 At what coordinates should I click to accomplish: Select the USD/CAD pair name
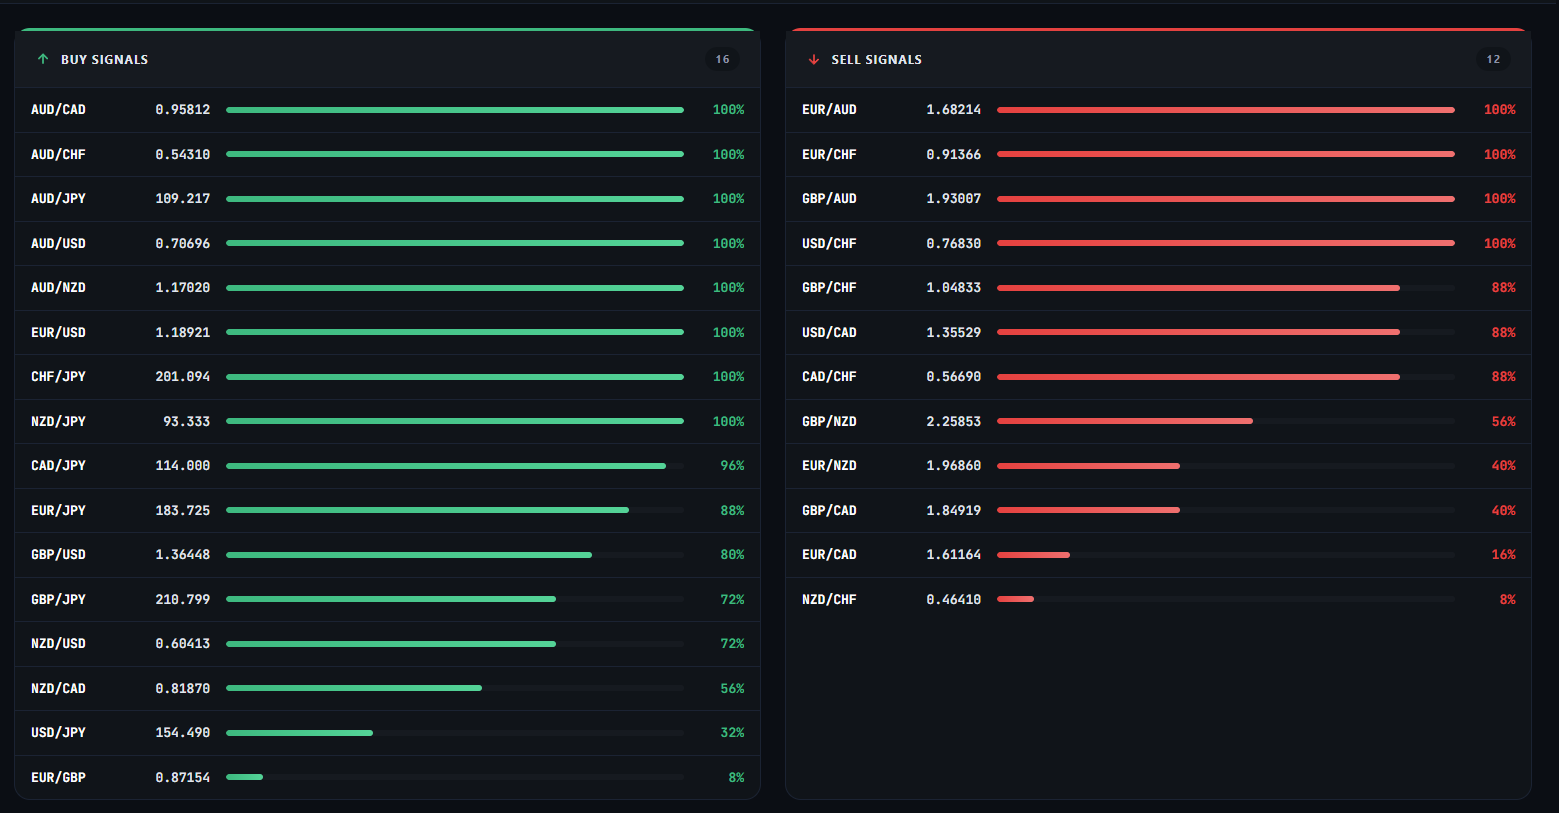(x=829, y=332)
